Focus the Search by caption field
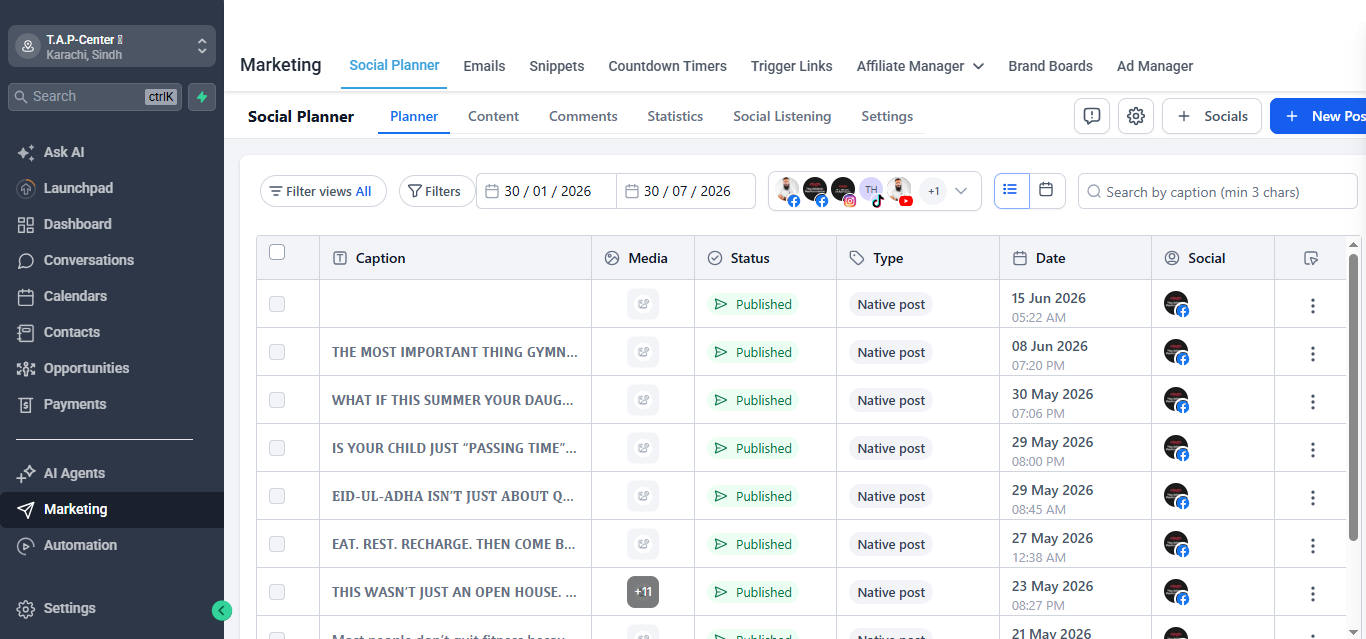The width and height of the screenshot is (1366, 639). (x=1217, y=191)
